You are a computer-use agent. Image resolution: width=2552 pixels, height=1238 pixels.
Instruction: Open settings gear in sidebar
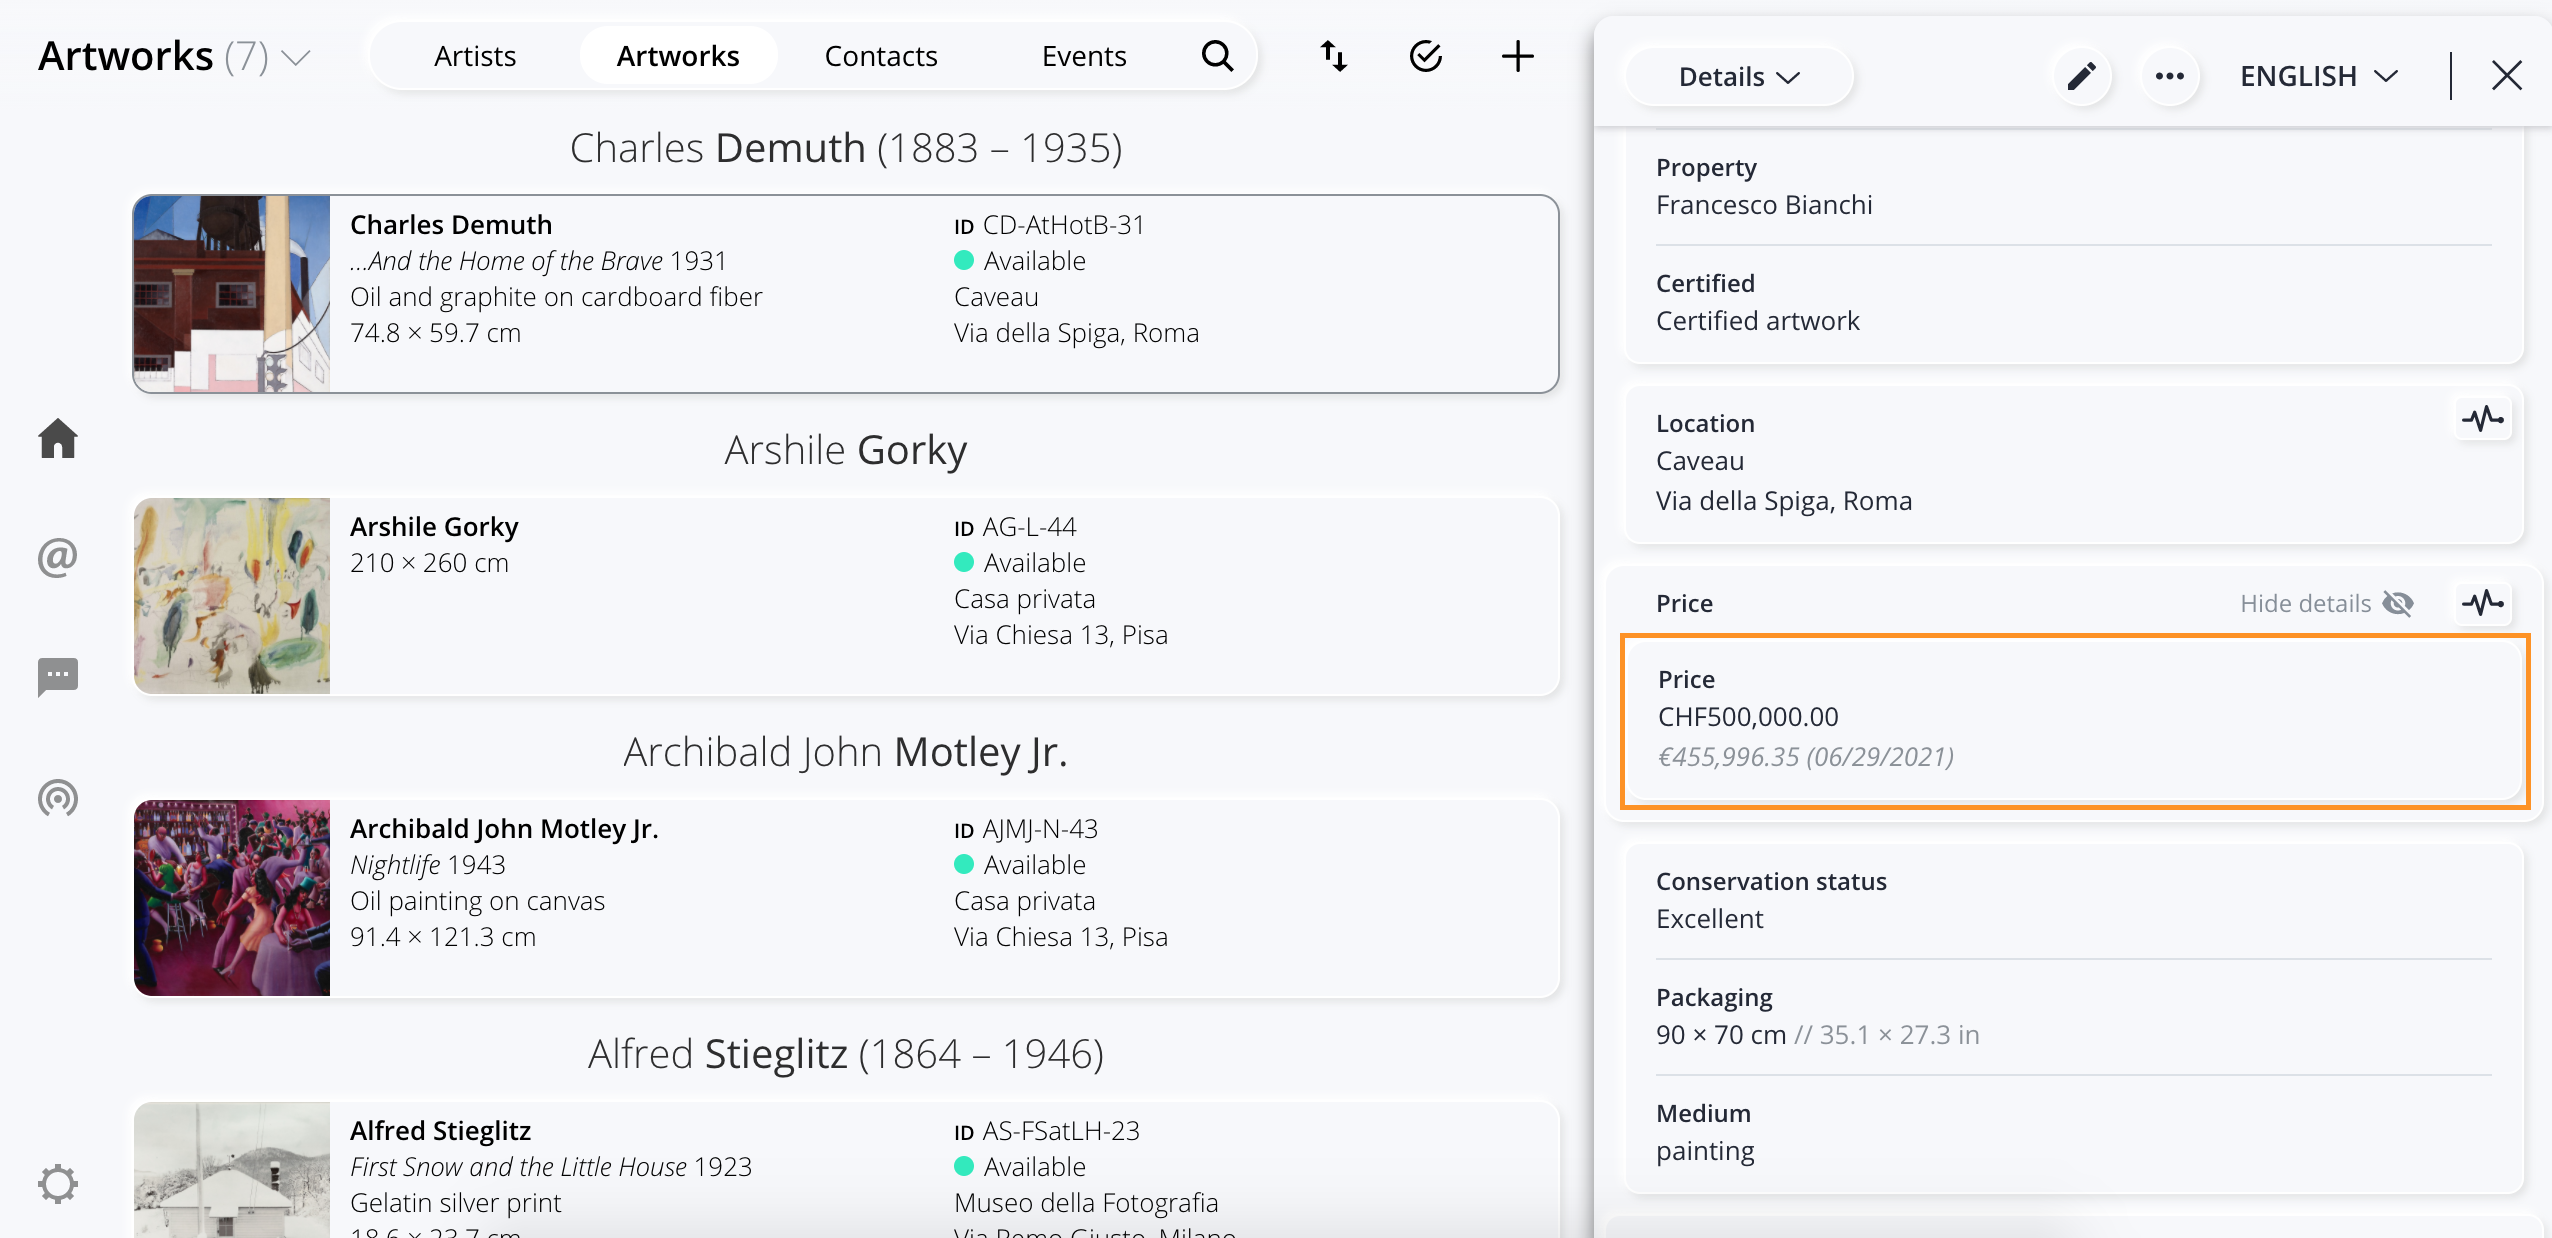click(58, 1183)
